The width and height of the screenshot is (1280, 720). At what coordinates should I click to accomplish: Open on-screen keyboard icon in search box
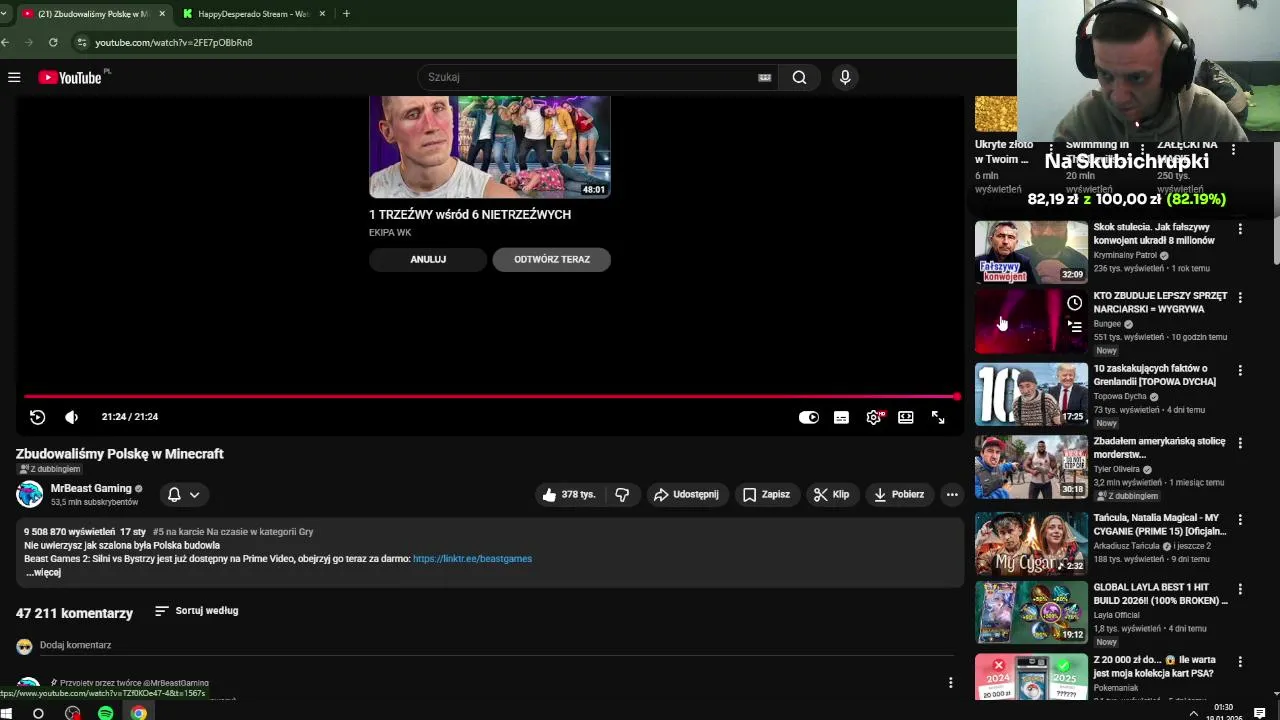coord(765,77)
